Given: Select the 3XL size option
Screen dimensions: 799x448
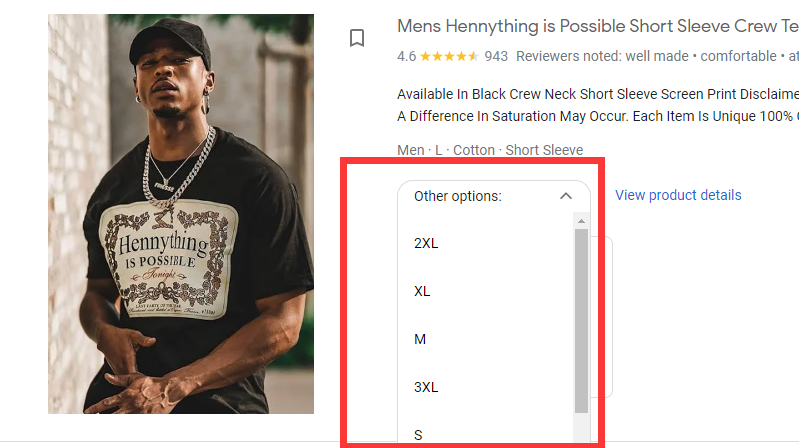Looking at the screenshot, I should (426, 387).
